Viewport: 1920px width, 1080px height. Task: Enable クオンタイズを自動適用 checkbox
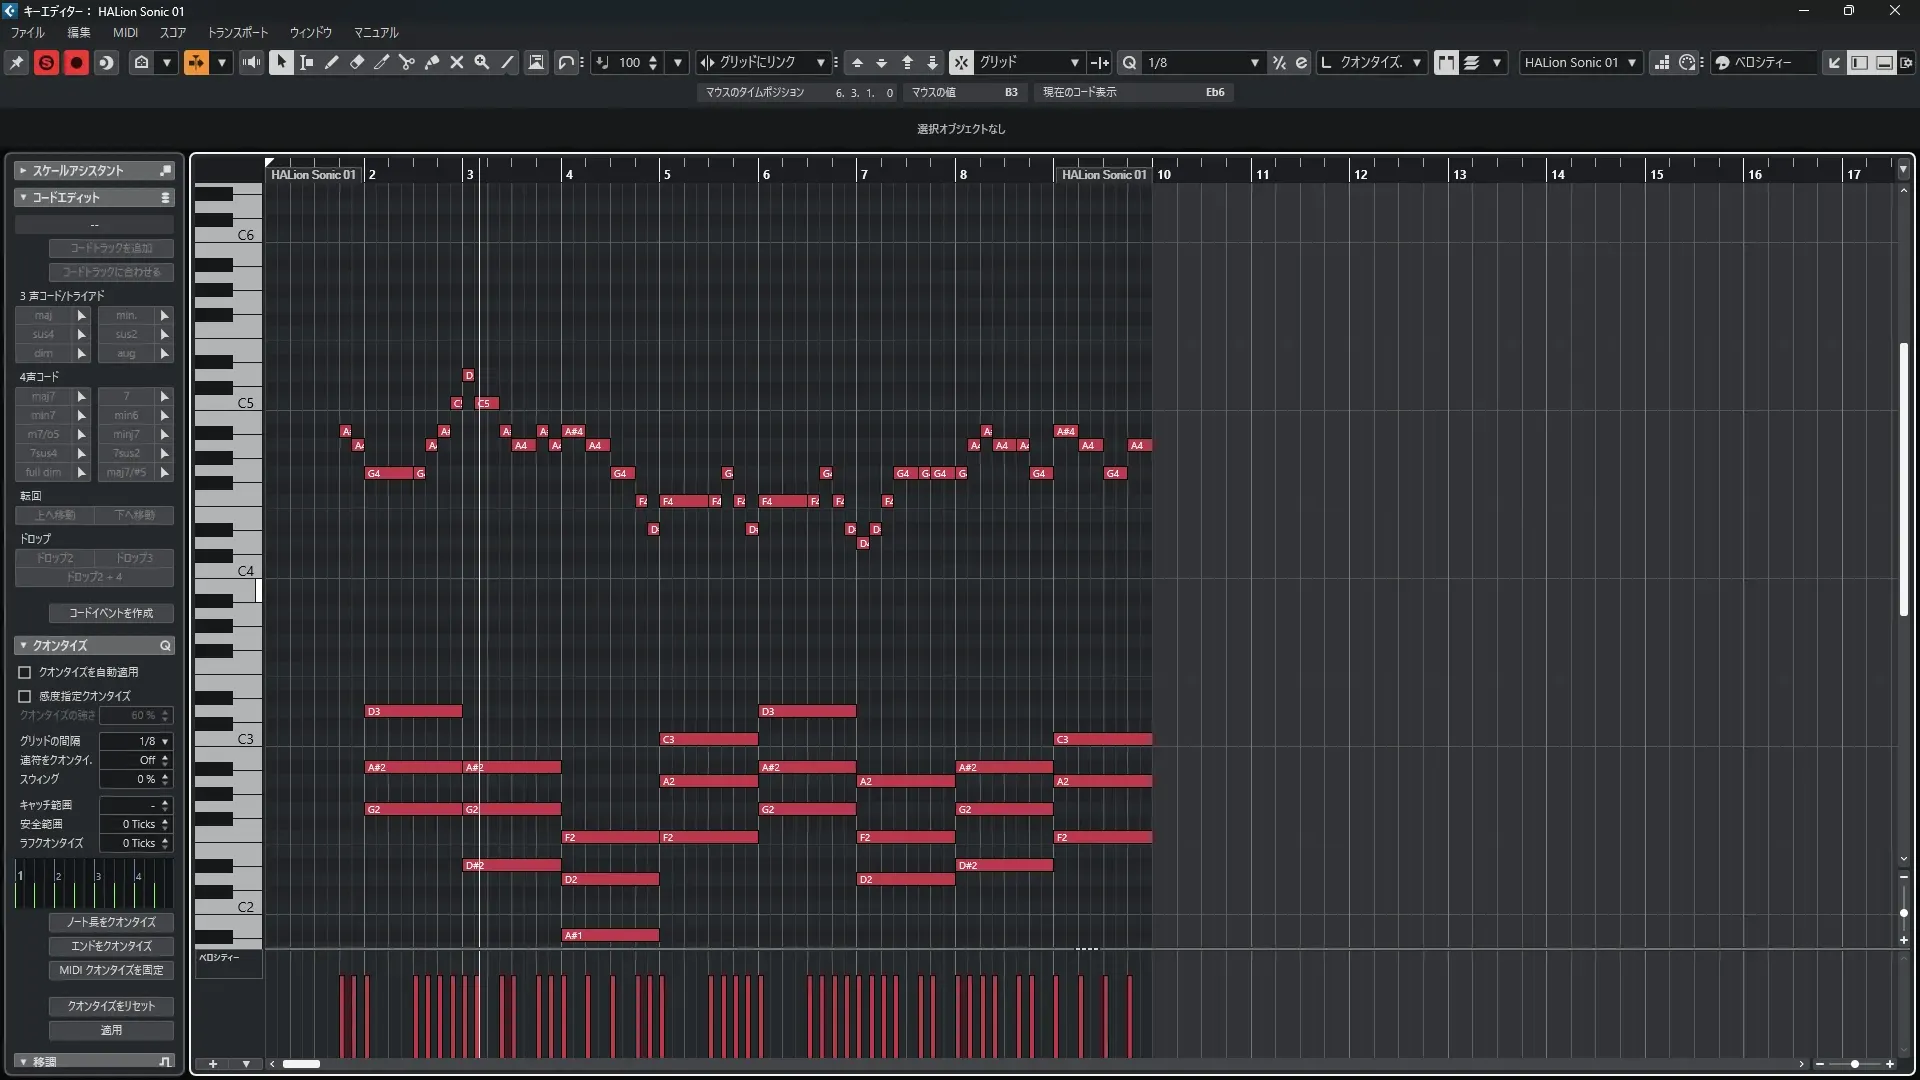coord(25,672)
